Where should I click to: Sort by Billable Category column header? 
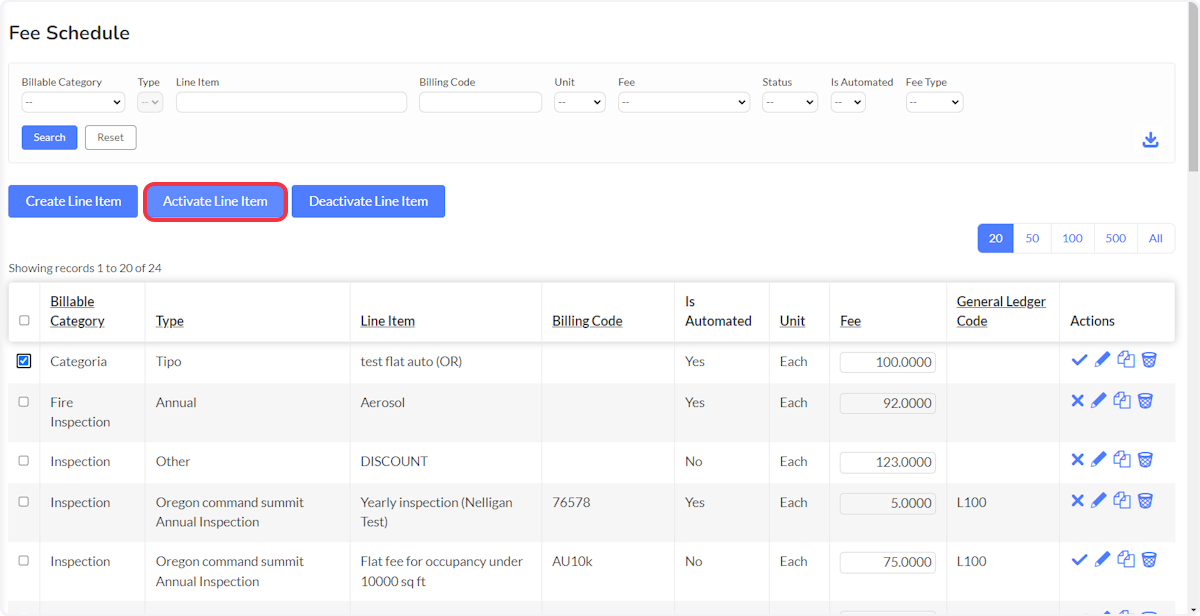(x=77, y=311)
